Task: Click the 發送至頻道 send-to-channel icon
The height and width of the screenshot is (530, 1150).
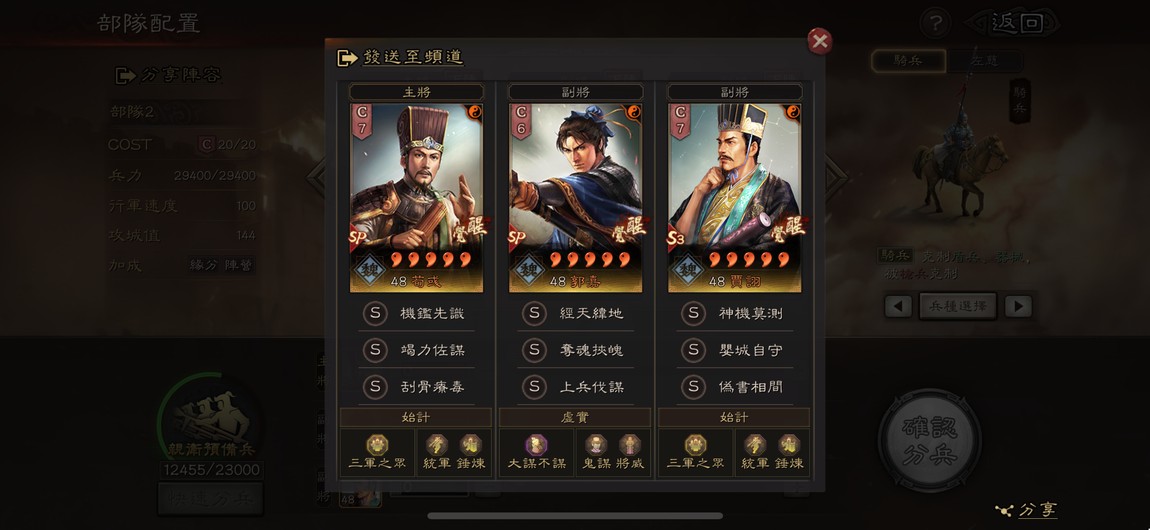Action: pos(347,58)
